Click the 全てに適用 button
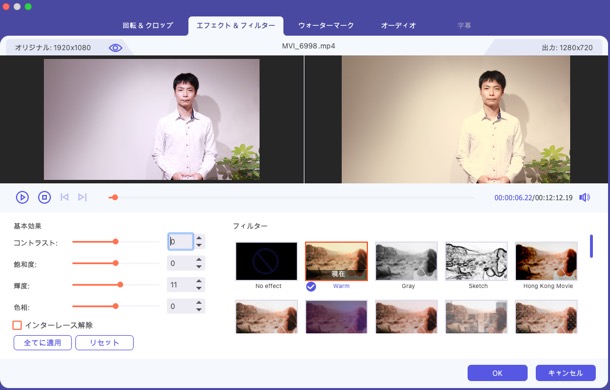 (42, 343)
